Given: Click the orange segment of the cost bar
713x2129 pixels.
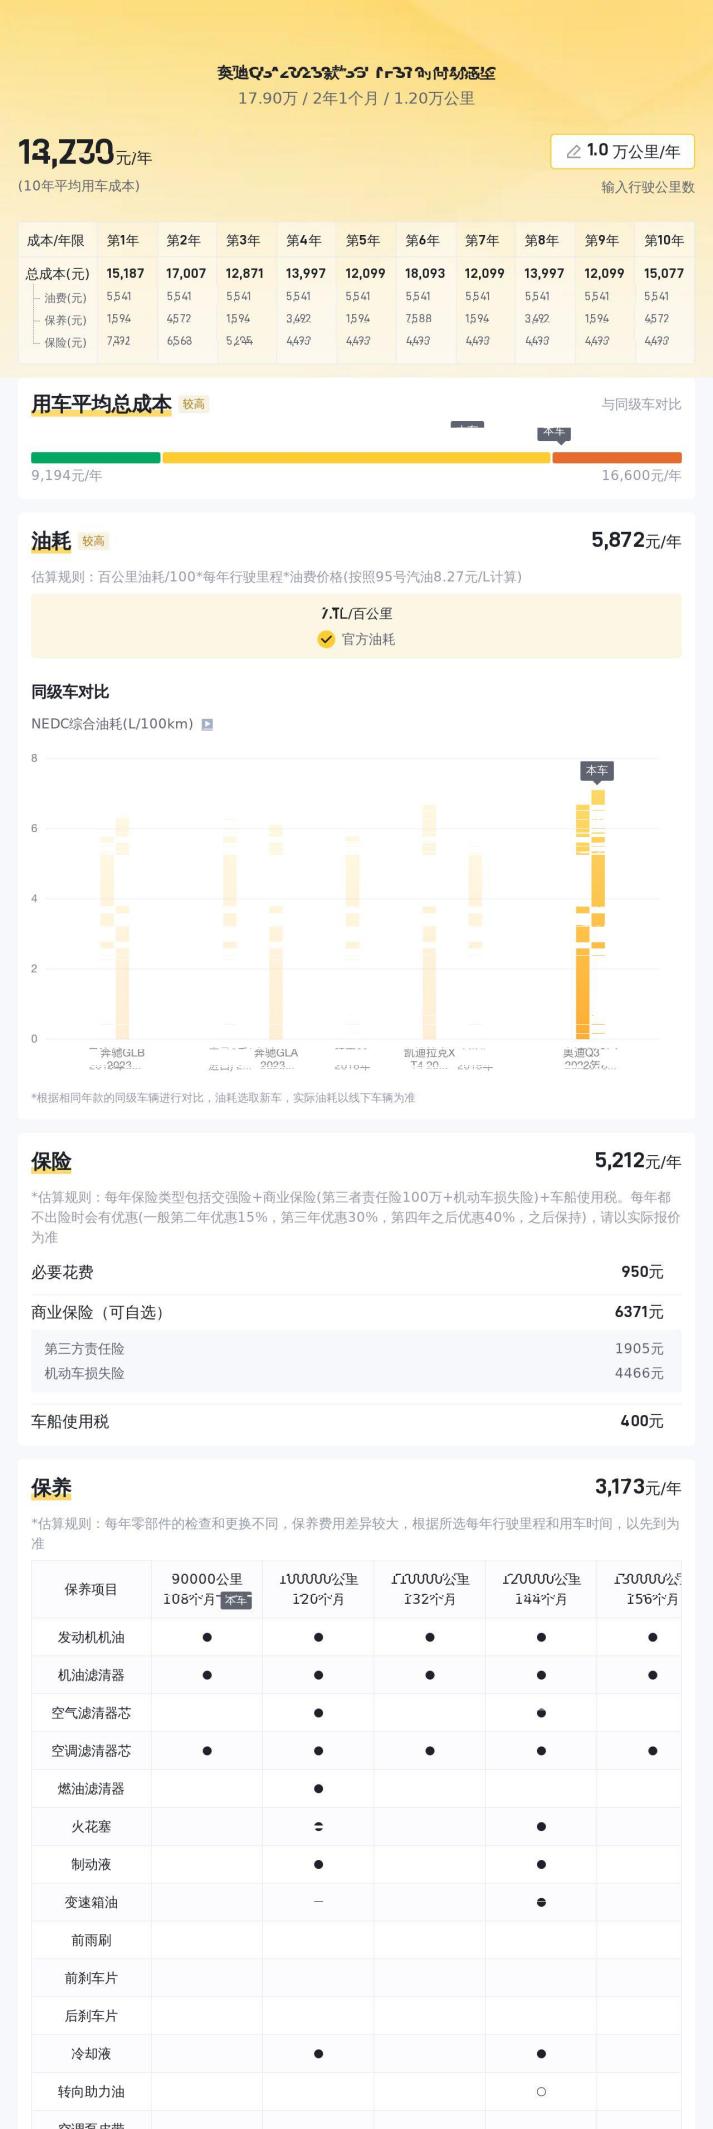Looking at the screenshot, I should (616, 458).
